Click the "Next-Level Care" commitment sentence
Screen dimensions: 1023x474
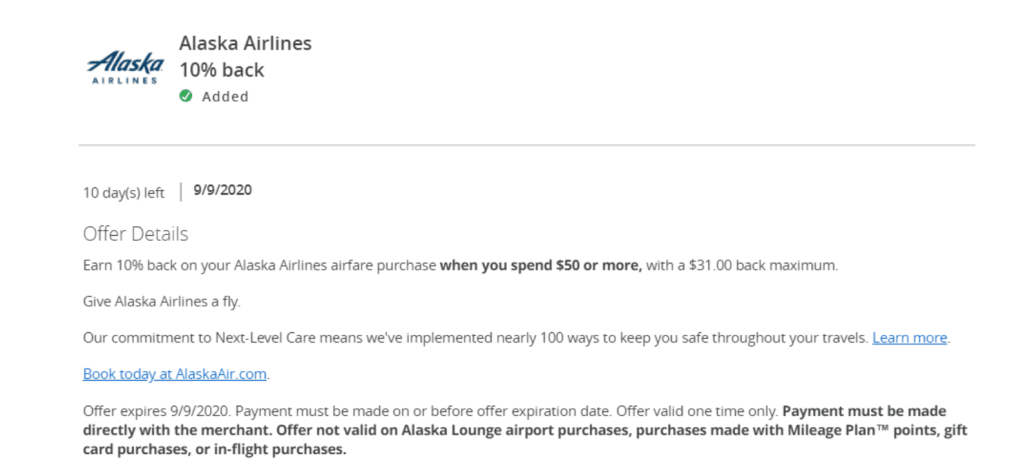coord(476,338)
